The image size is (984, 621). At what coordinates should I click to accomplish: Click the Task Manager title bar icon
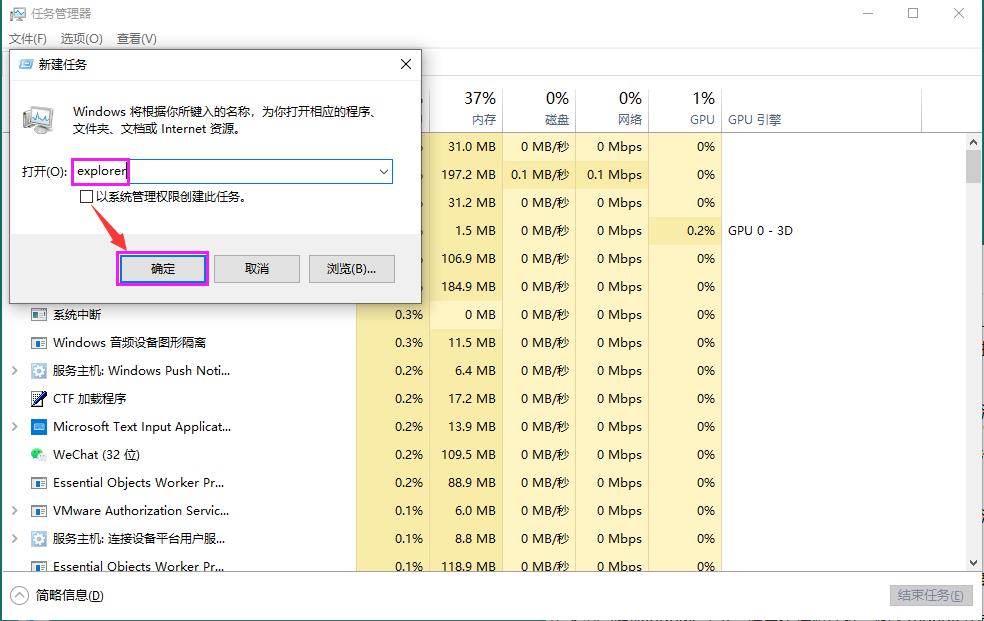18,14
